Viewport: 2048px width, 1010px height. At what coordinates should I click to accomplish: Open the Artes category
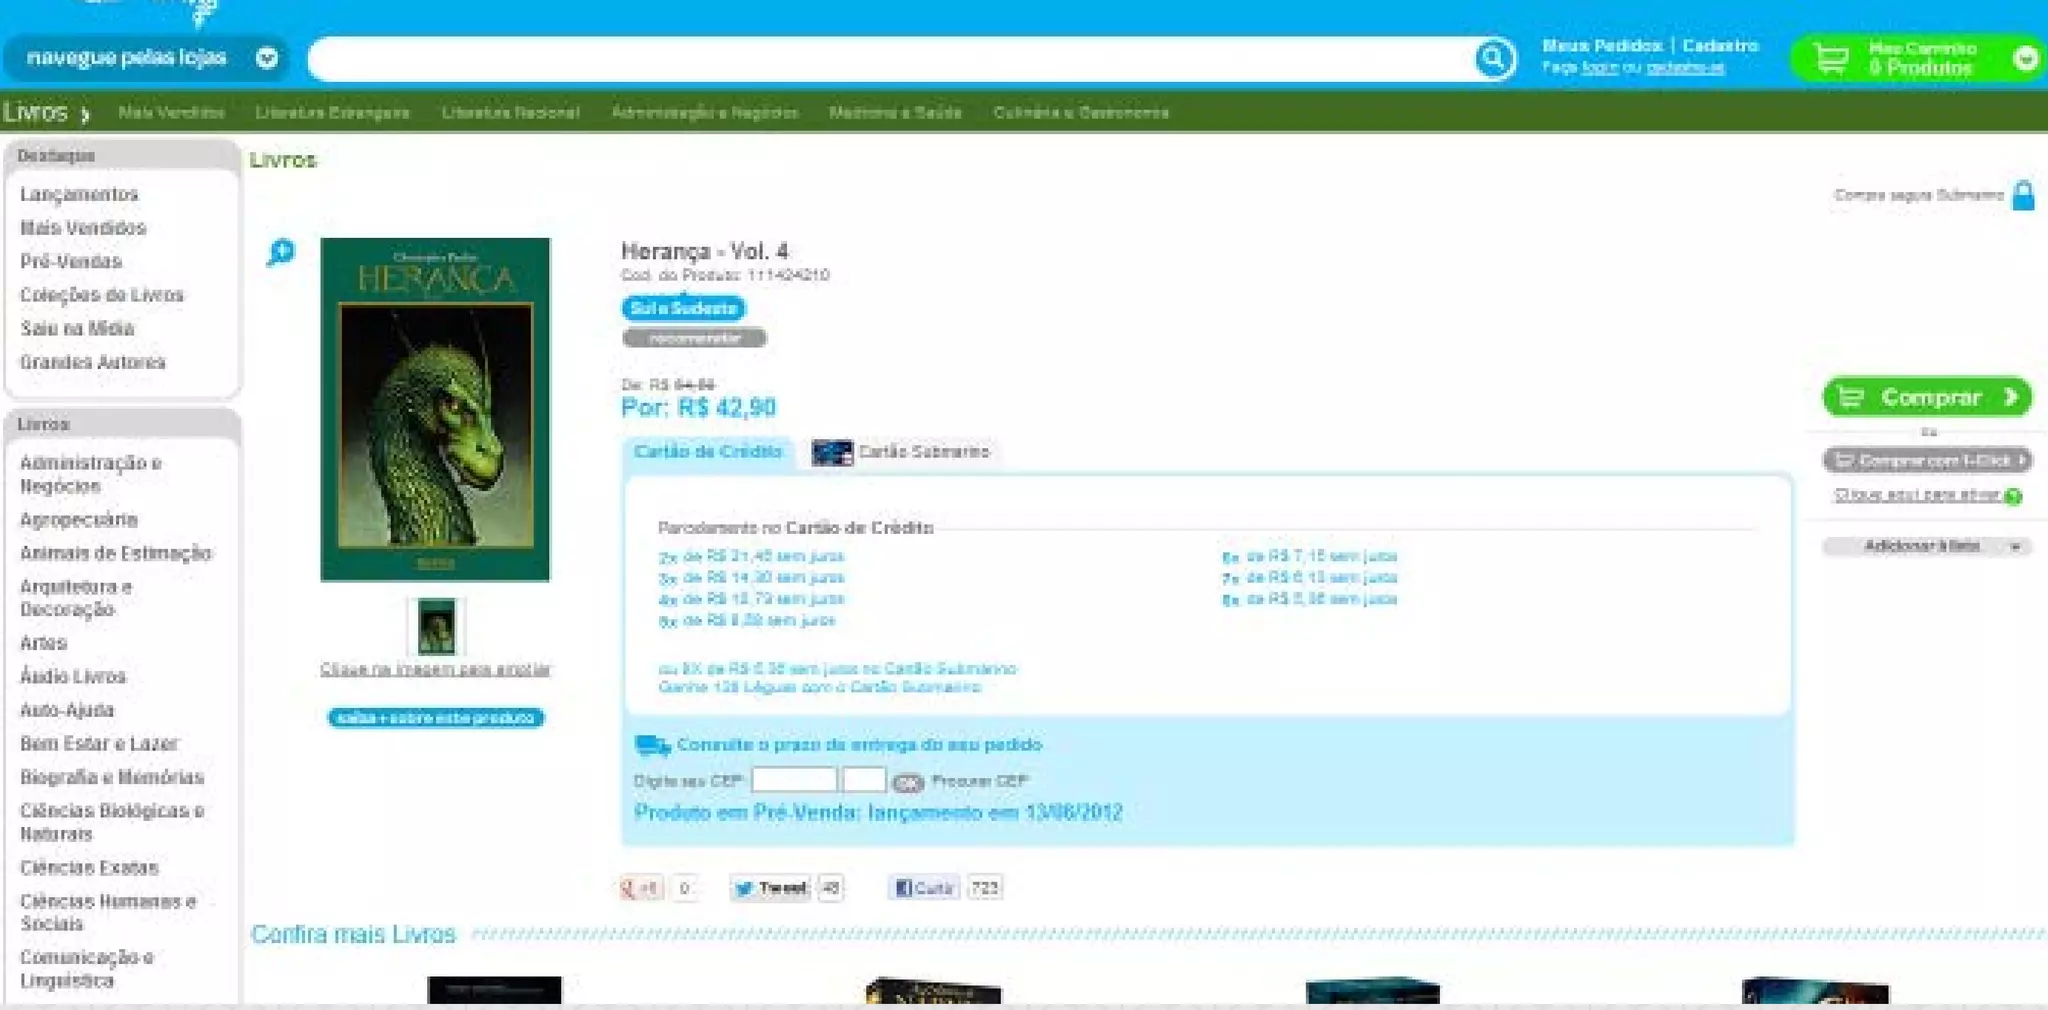pos(43,643)
